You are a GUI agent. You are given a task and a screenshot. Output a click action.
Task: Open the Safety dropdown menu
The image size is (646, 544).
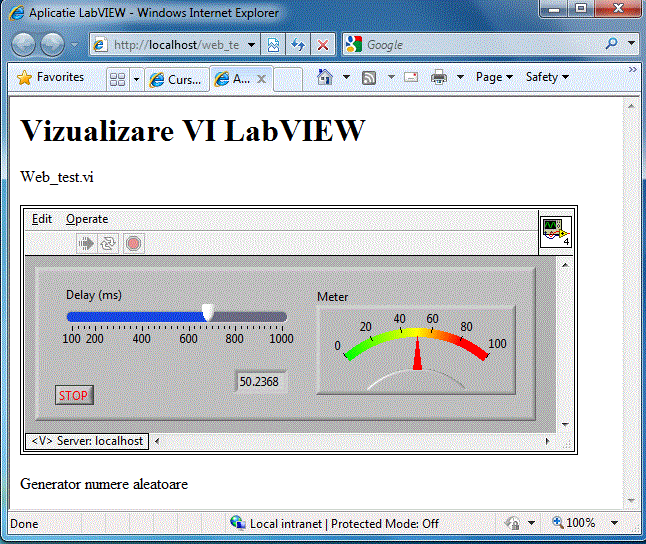pos(547,77)
